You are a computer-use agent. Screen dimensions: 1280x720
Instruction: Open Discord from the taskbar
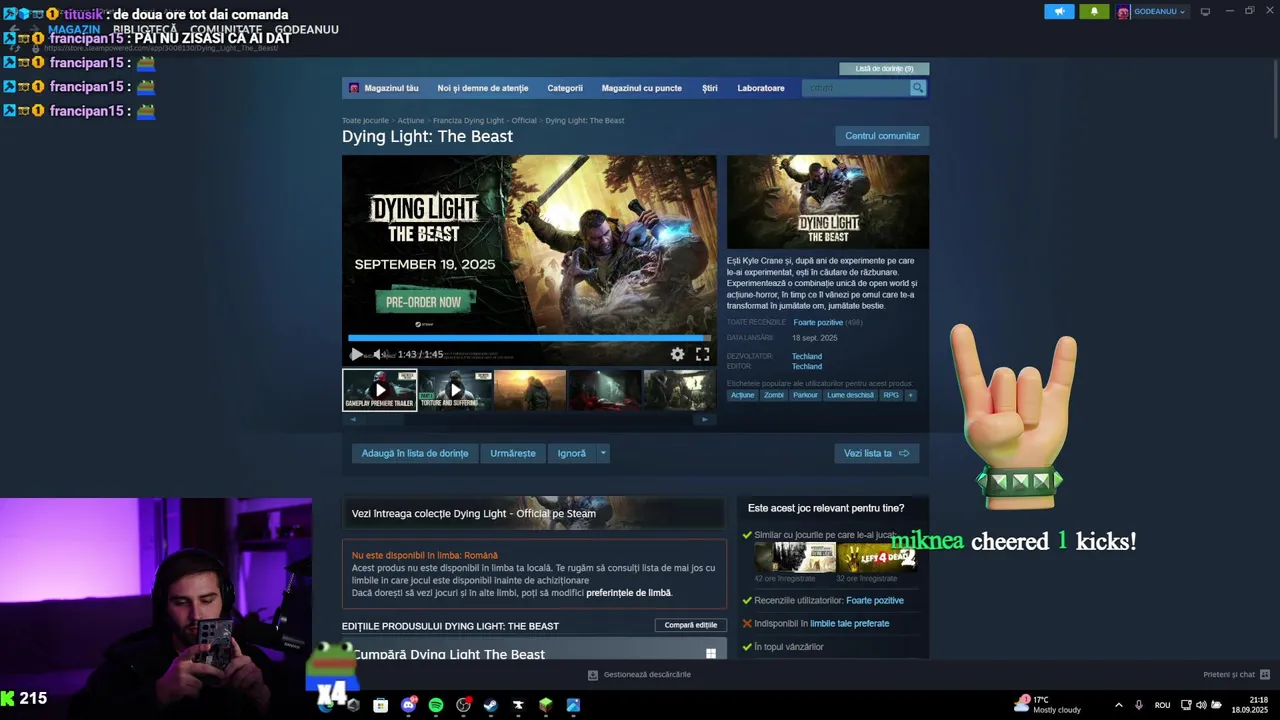(408, 705)
